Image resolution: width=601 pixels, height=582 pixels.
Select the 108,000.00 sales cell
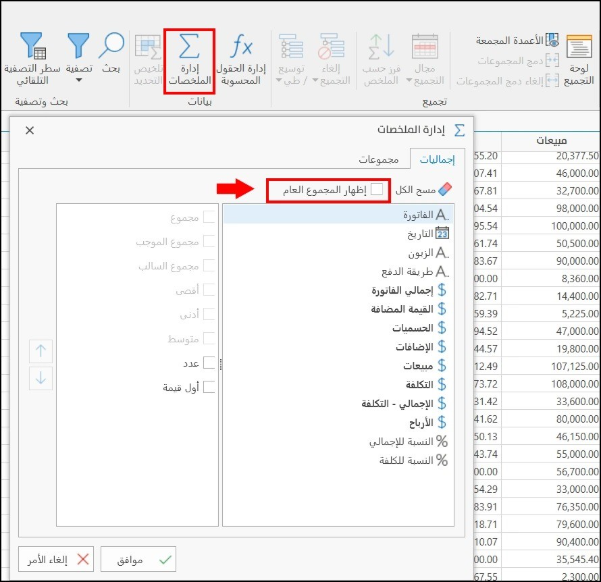(551, 384)
